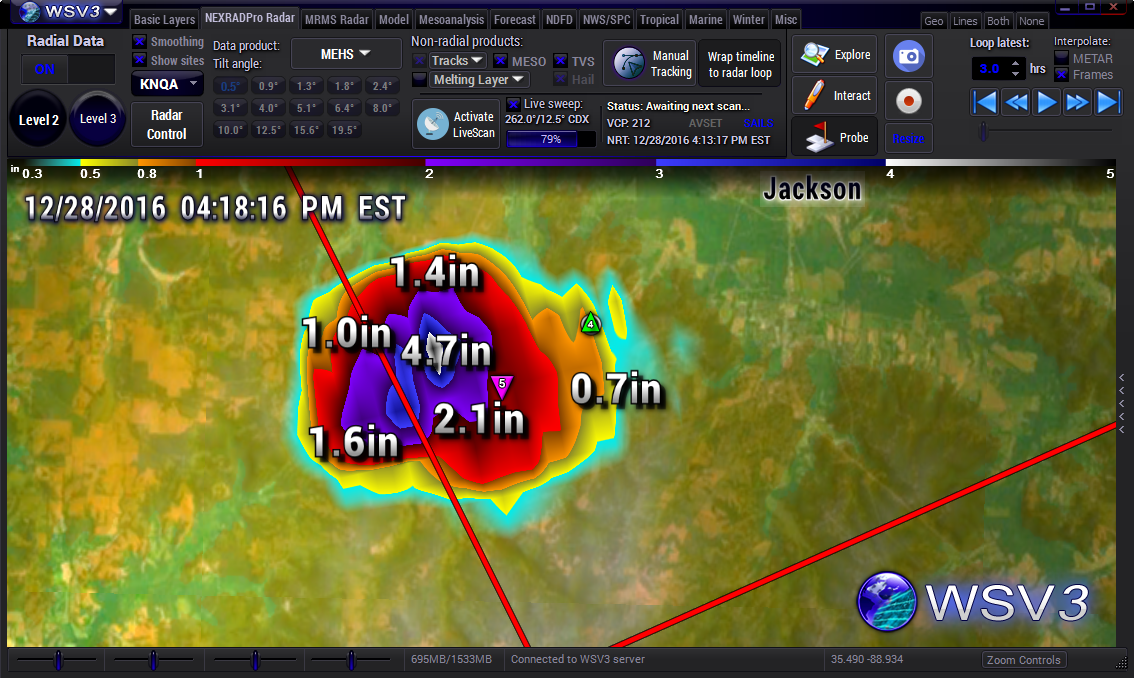Toggle the Smoothing checkbox
The image size is (1134, 678).
tap(140, 41)
